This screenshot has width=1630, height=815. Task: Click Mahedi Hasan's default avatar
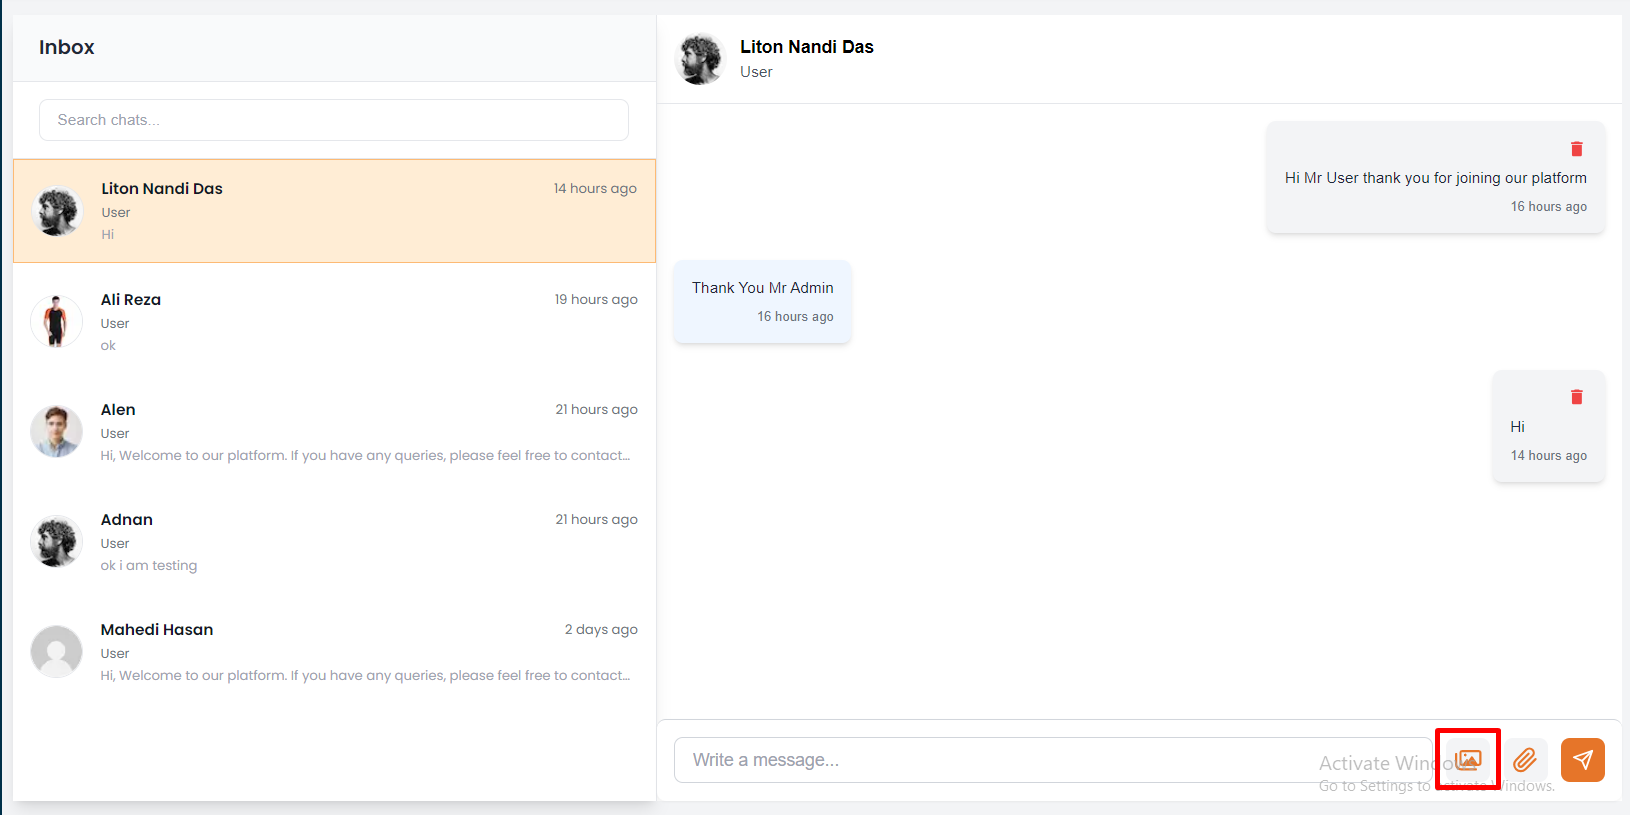point(57,652)
